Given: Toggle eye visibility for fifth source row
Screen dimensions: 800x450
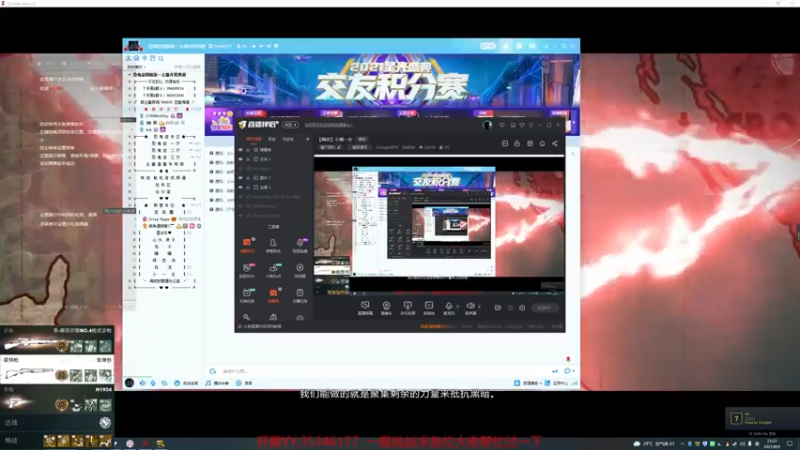Looking at the screenshot, I should pos(241,187).
